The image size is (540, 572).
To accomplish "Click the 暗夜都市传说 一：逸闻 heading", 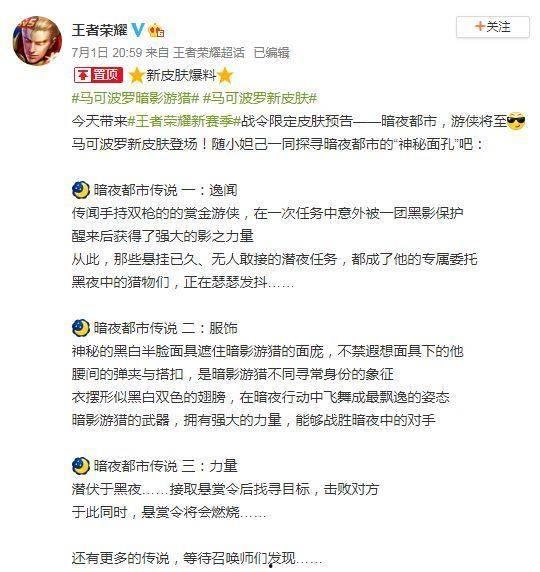I will click(166, 190).
